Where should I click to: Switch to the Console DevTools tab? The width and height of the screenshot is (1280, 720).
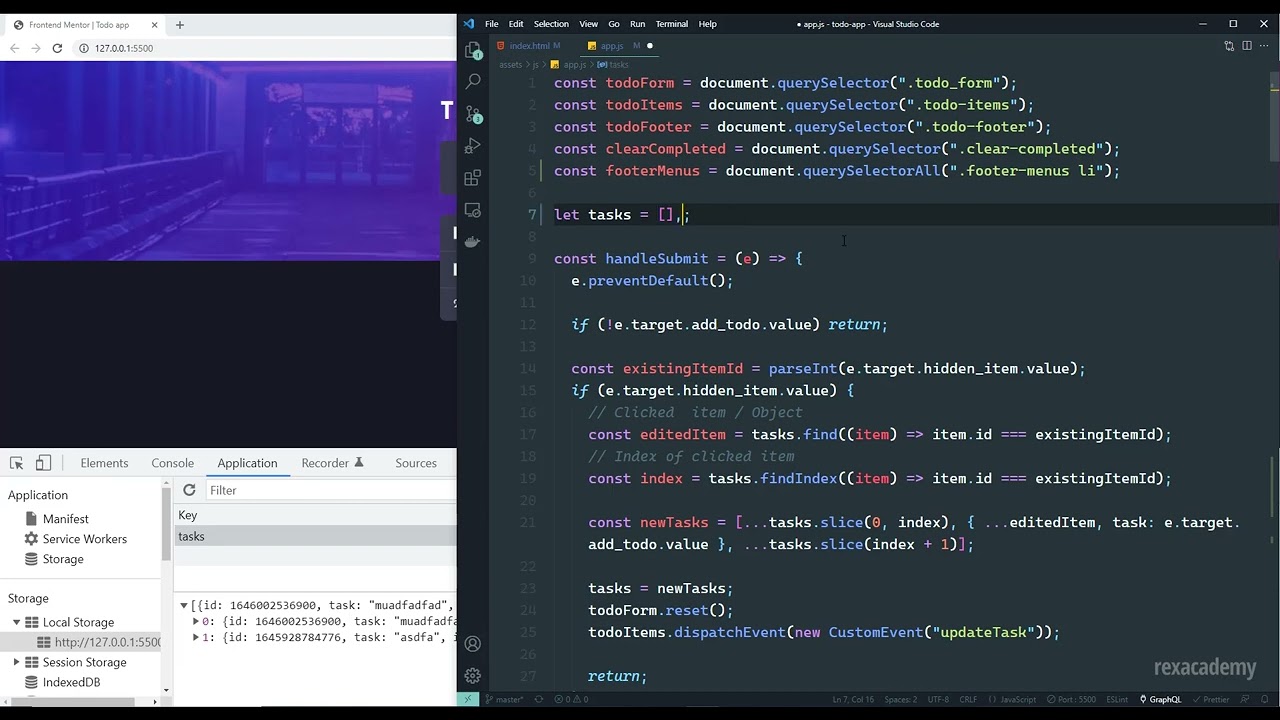(173, 463)
